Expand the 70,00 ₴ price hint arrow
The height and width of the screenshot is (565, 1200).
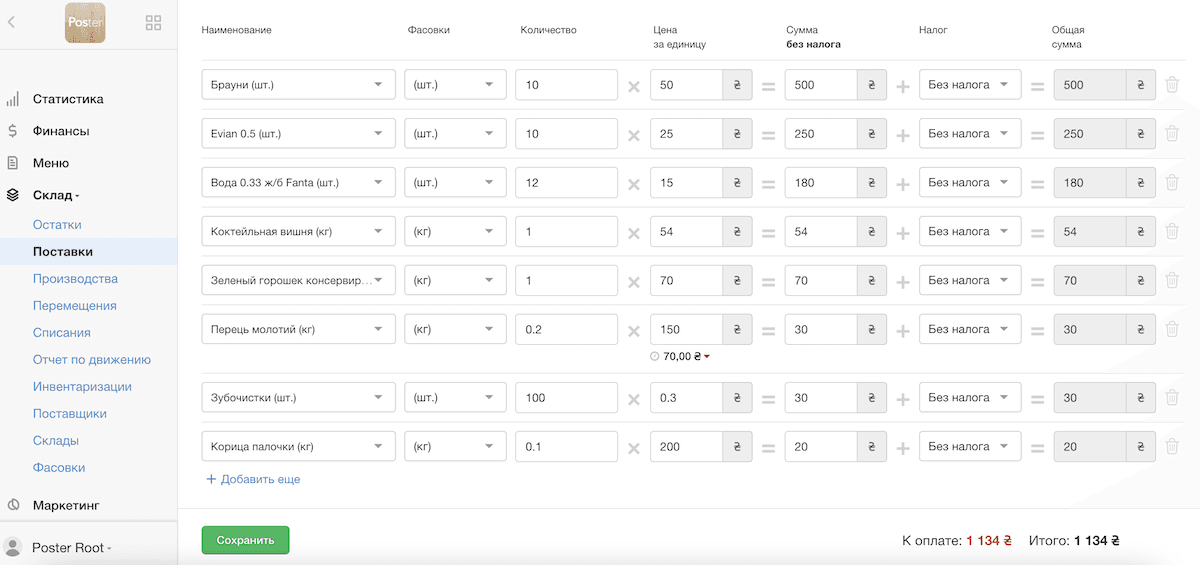[x=707, y=357]
